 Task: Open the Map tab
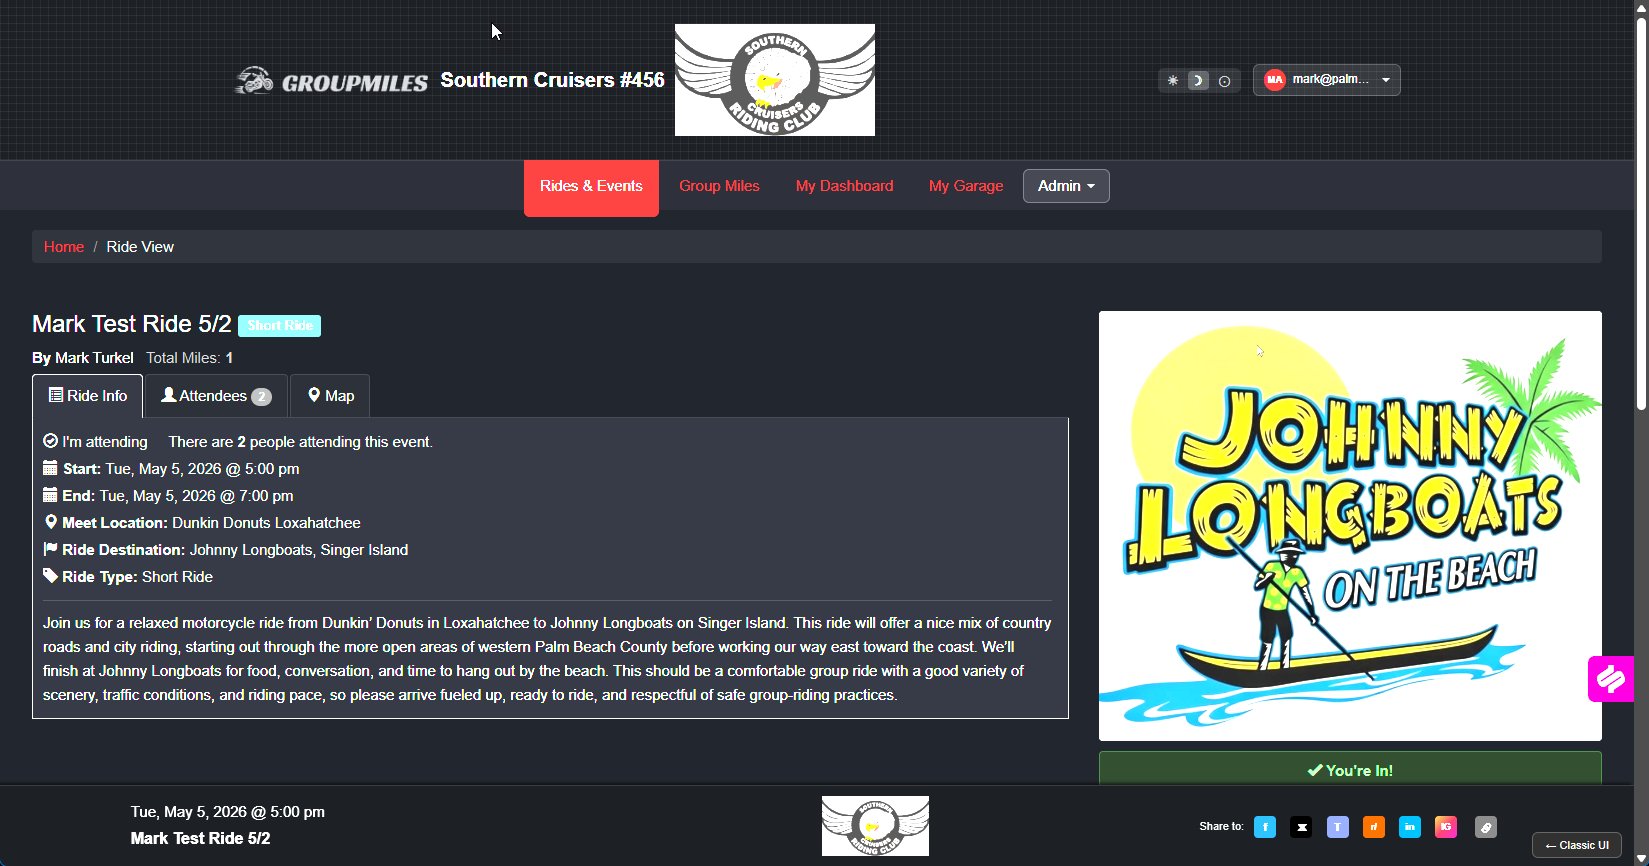click(330, 396)
